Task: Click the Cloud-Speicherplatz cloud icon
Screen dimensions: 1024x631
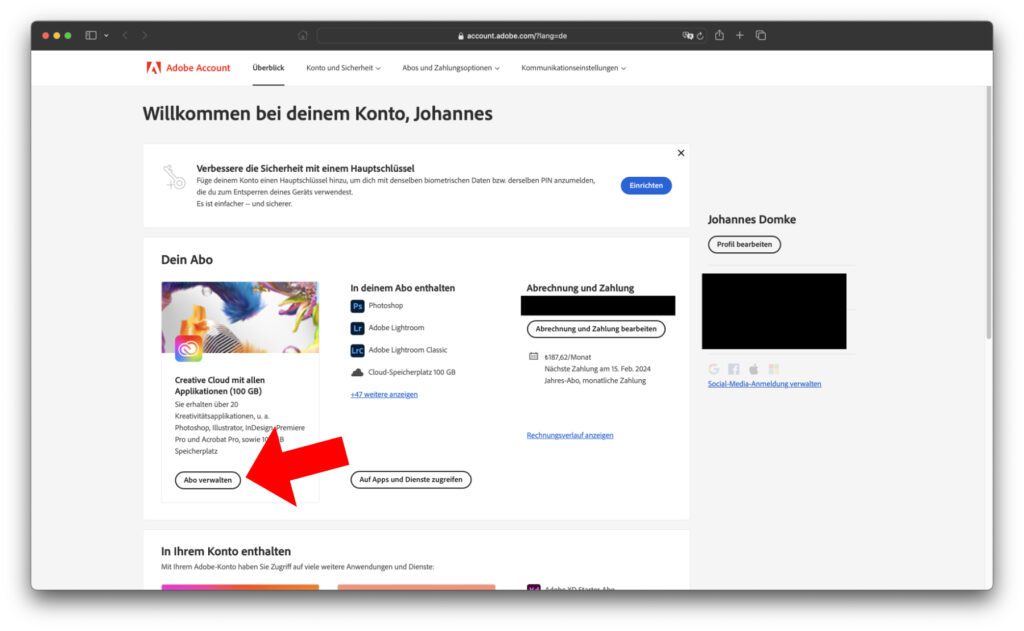Action: point(357,372)
